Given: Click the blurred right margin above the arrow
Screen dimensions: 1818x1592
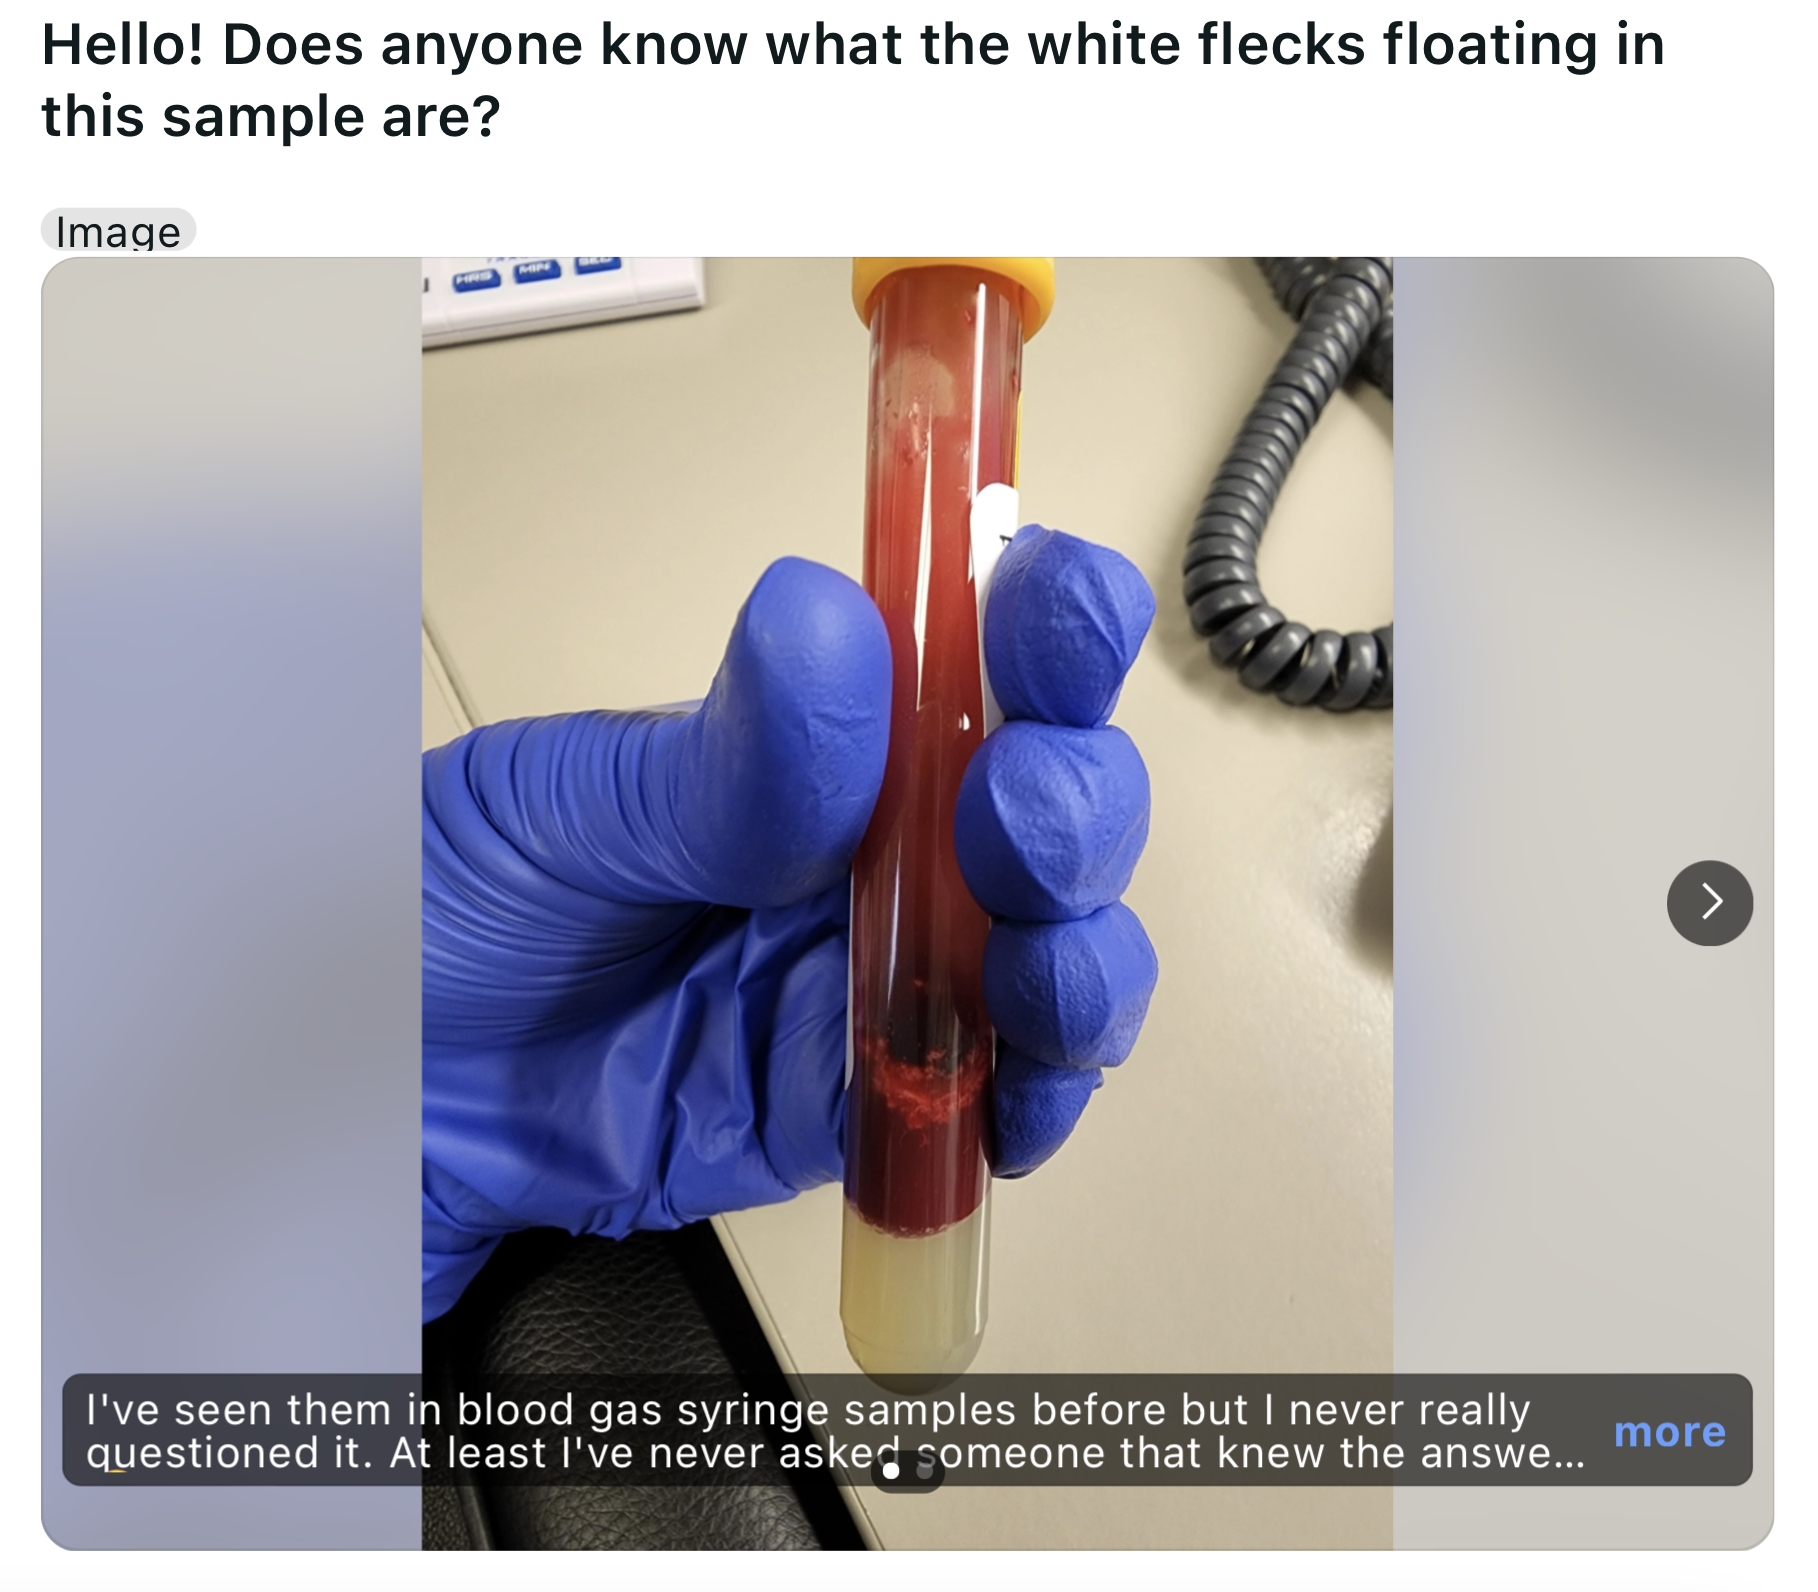Looking at the screenshot, I should 1583,550.
